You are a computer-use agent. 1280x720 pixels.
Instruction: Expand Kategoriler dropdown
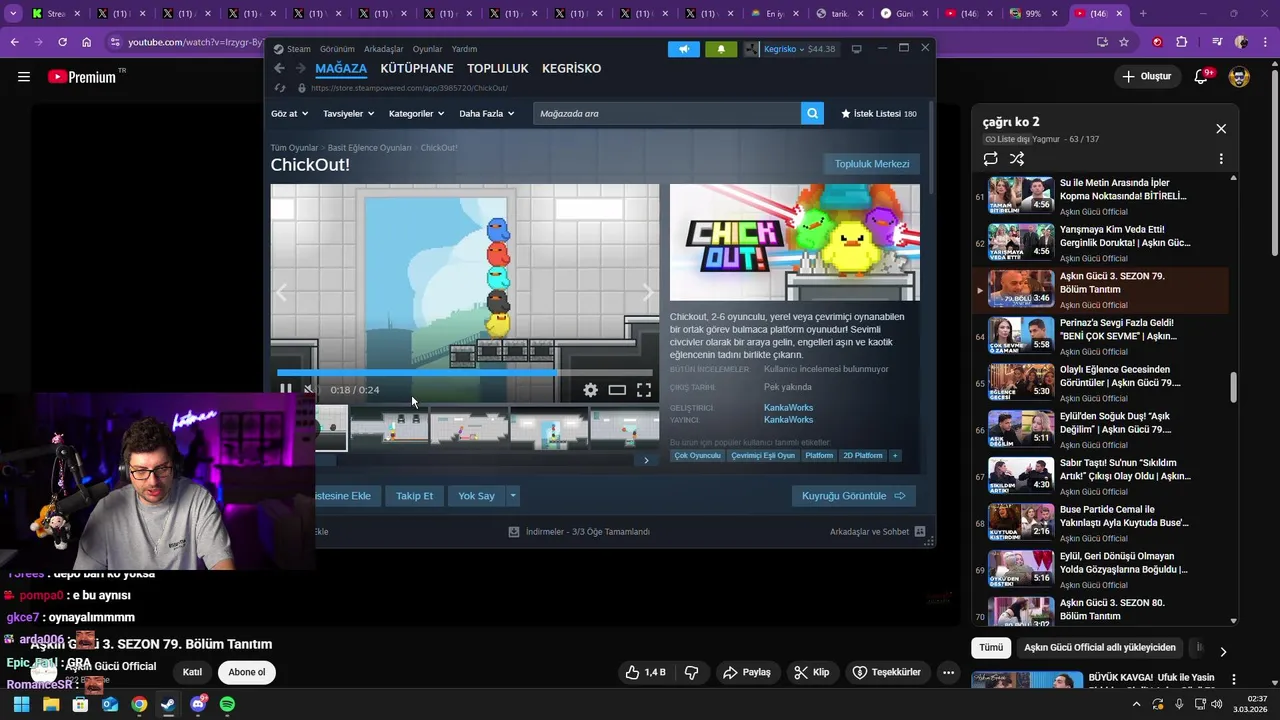point(416,114)
